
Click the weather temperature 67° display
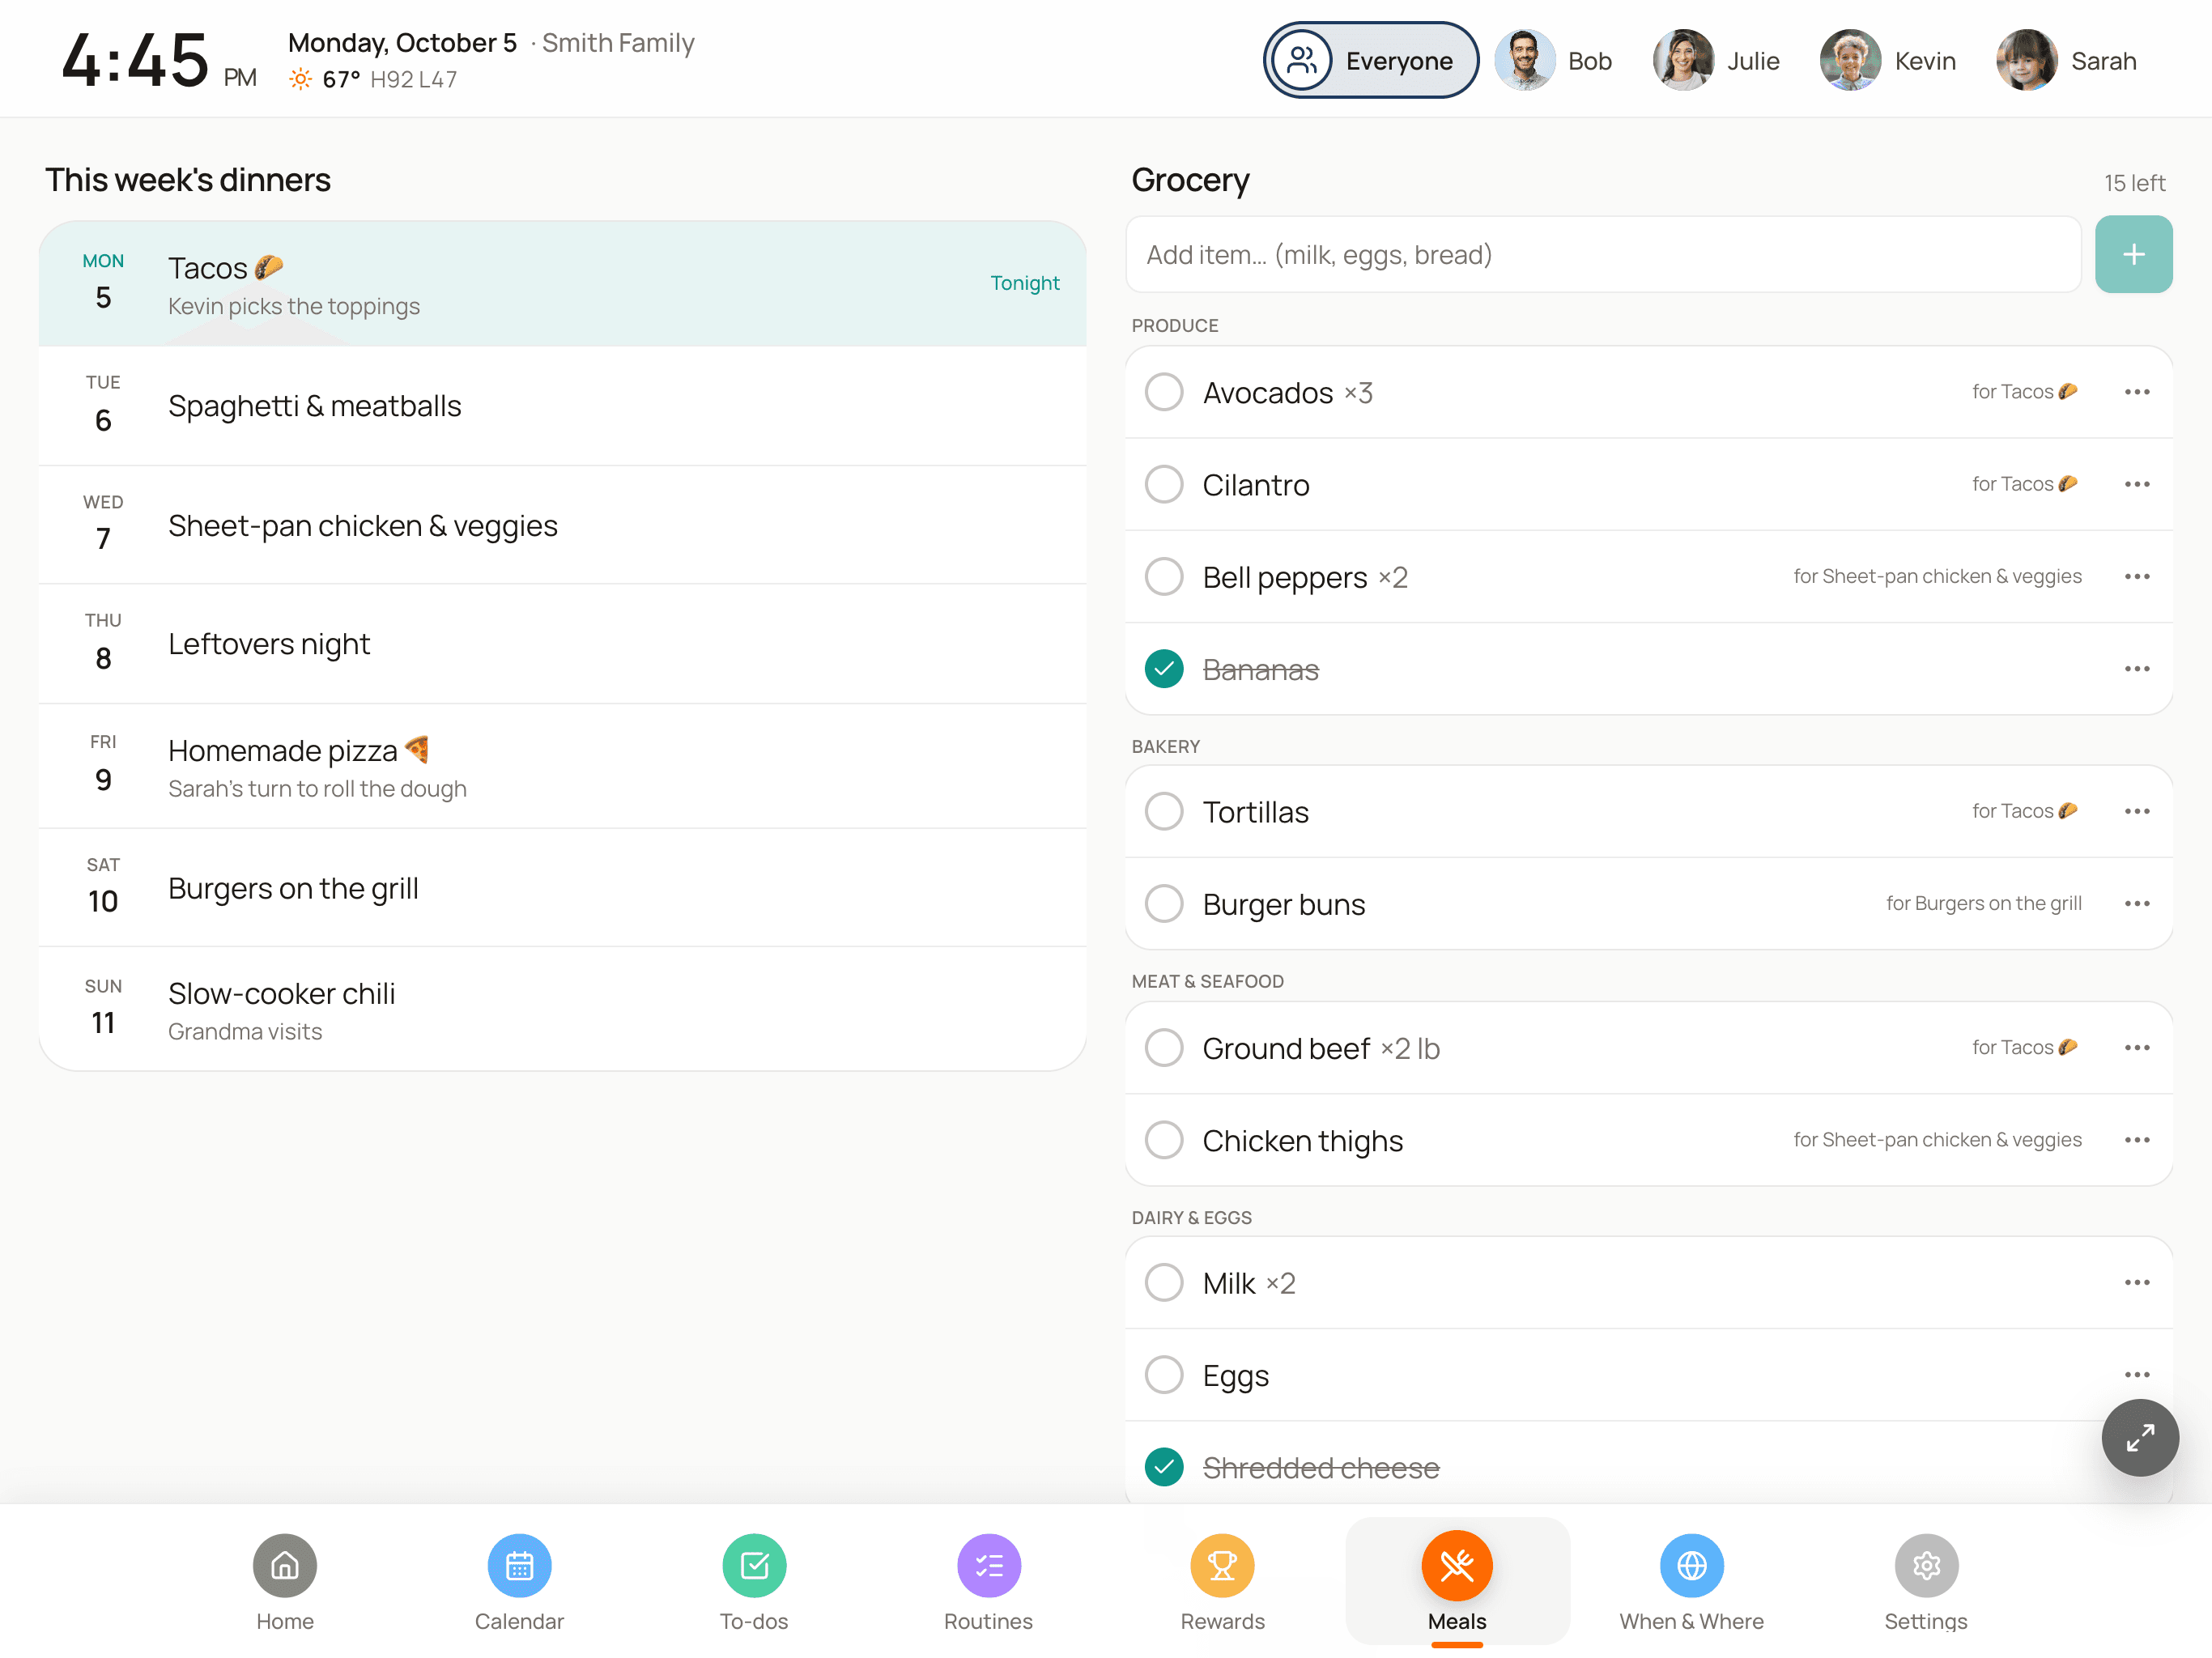pyautogui.click(x=341, y=79)
